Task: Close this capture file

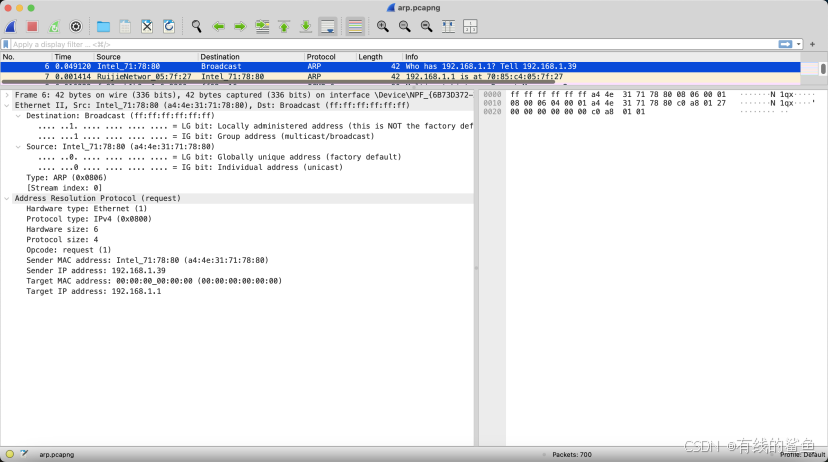Action: pos(147,26)
